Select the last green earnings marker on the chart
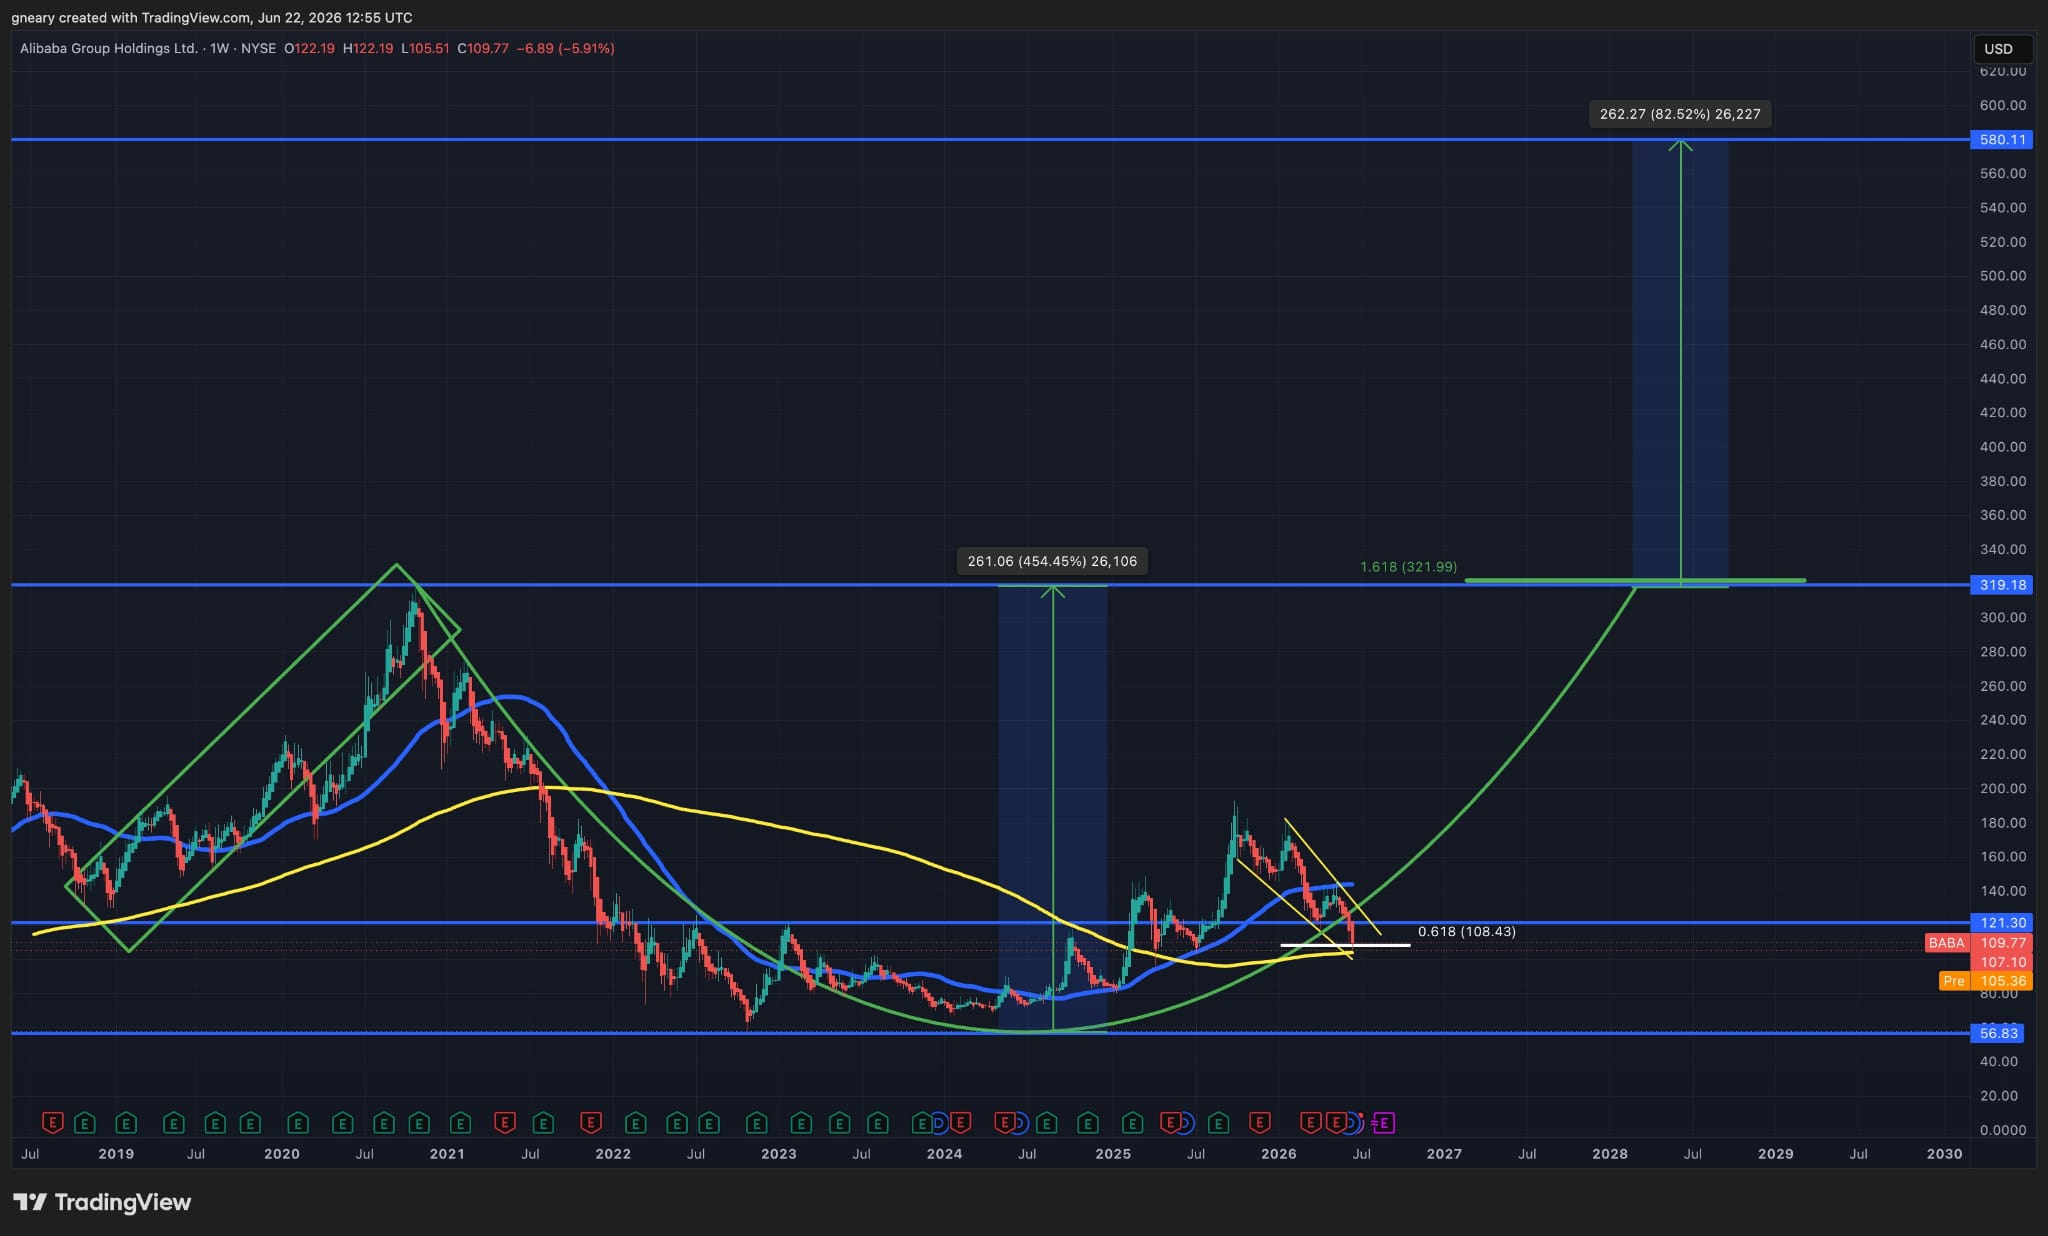2048x1236 pixels. 1218,1123
